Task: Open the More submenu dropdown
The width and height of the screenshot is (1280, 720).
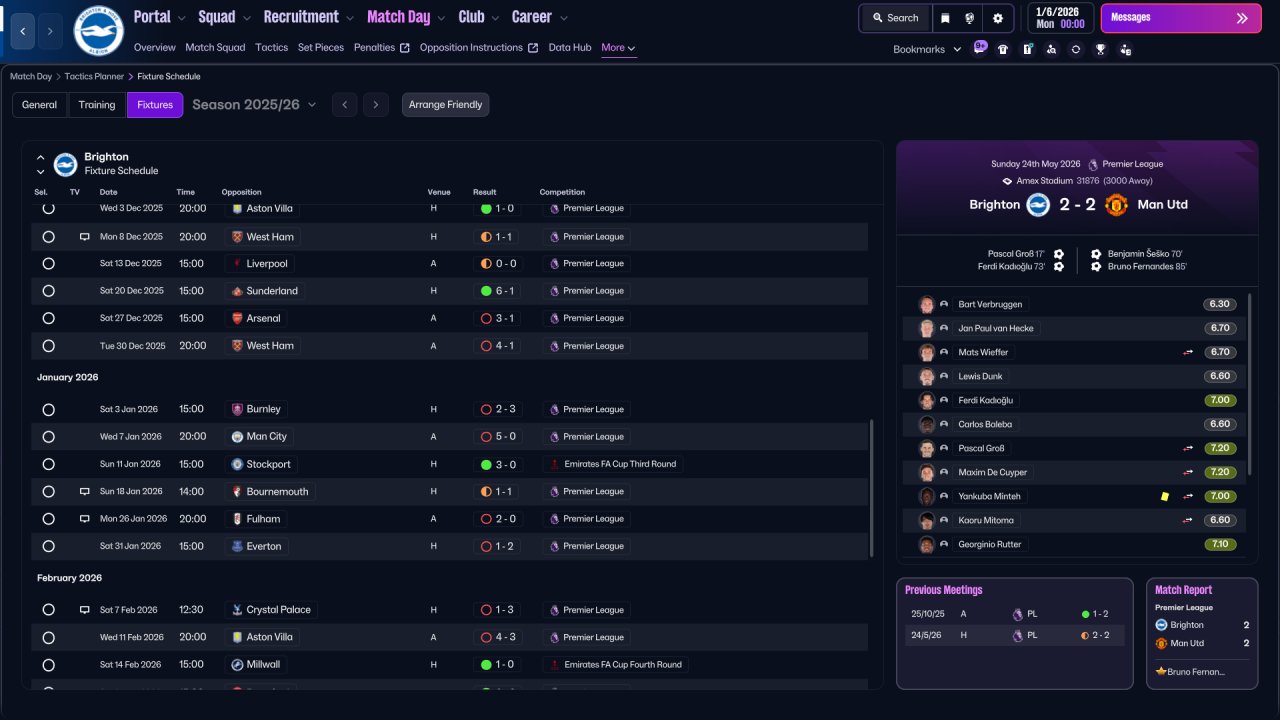Action: click(618, 47)
